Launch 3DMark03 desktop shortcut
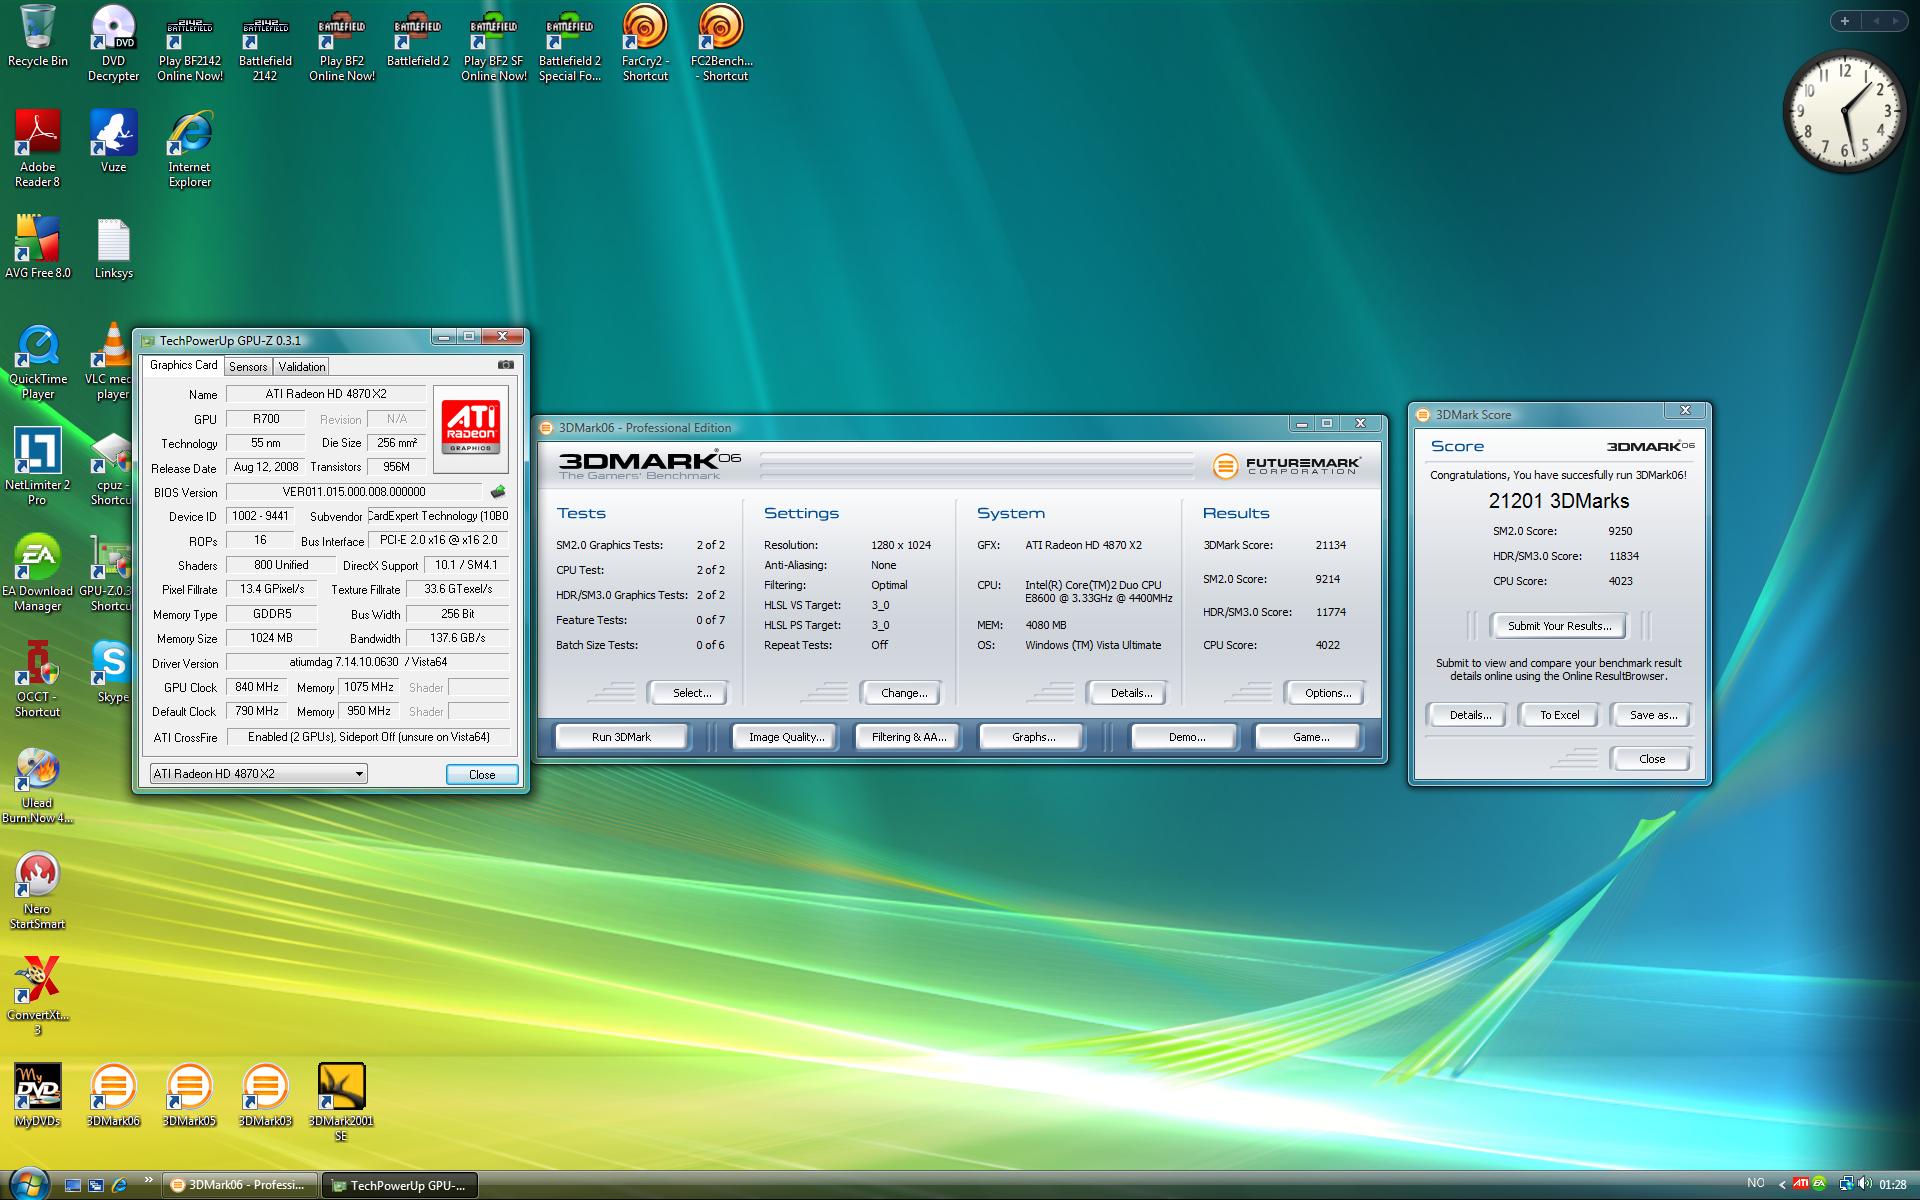This screenshot has height=1200, width=1920. pyautogui.click(x=265, y=1095)
